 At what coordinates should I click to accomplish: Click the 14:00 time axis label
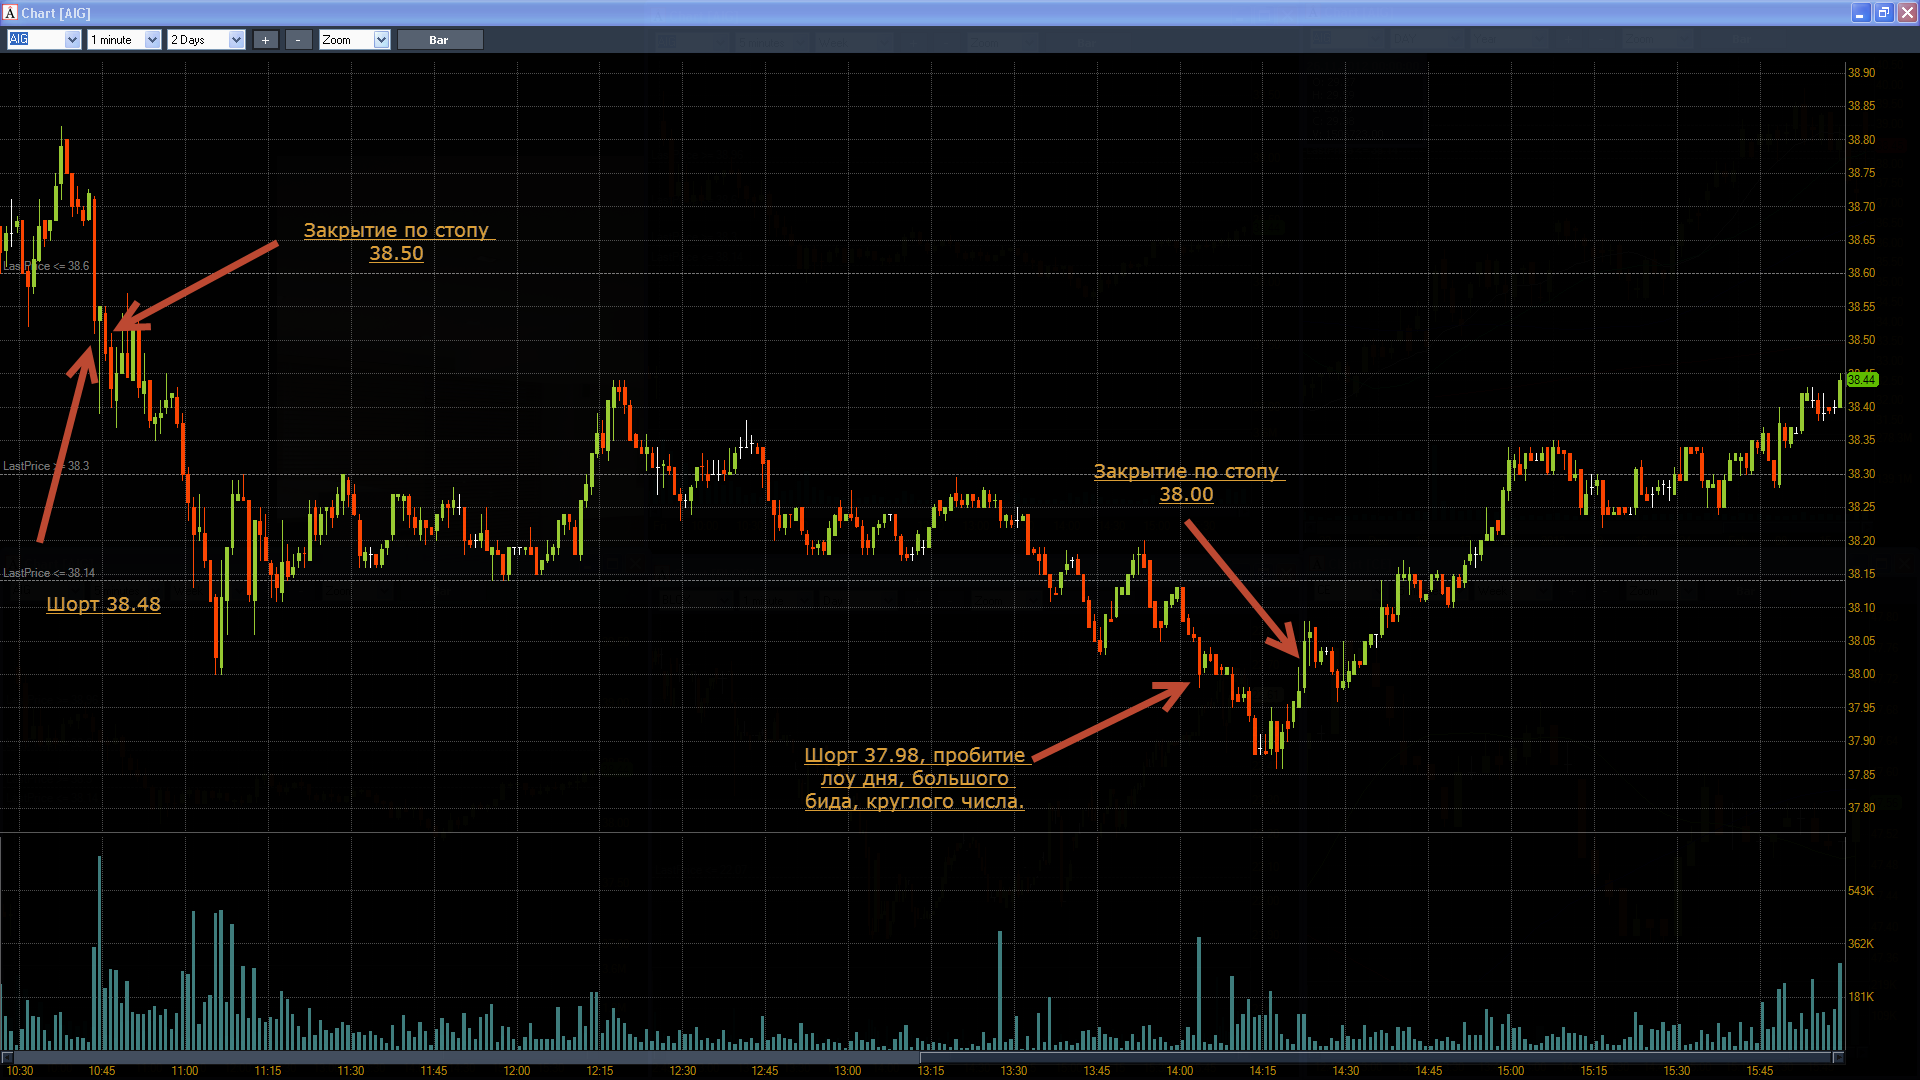[x=1180, y=1071]
